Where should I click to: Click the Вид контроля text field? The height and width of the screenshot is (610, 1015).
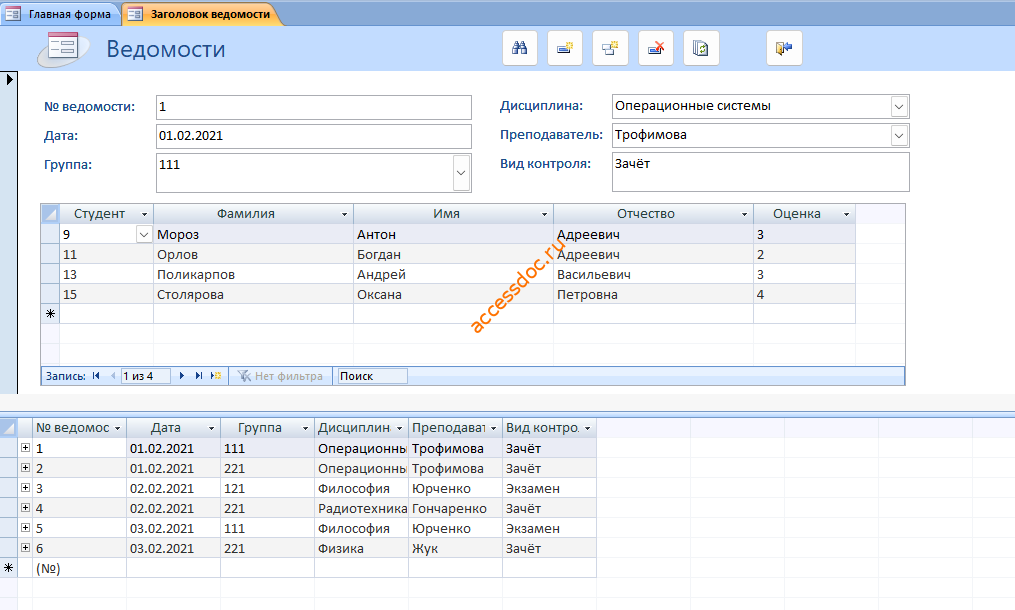pos(761,172)
